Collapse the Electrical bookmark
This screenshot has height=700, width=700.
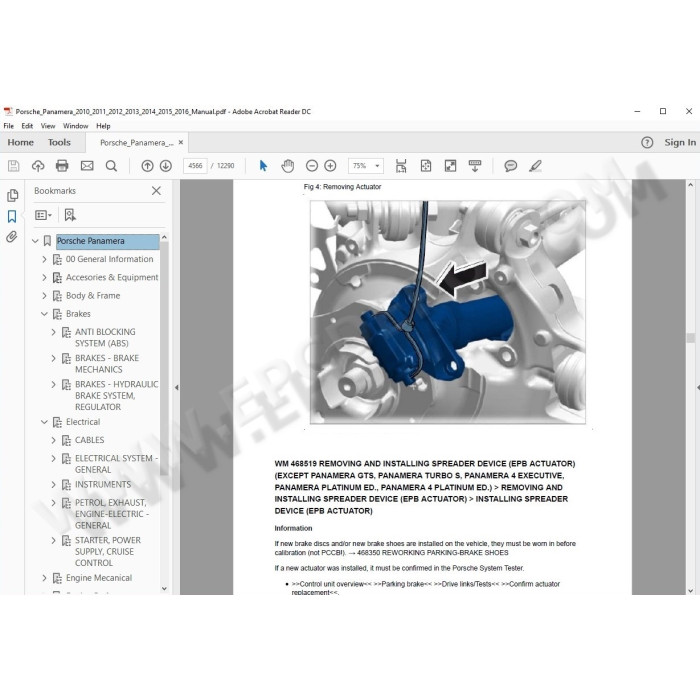pyautogui.click(x=44, y=422)
